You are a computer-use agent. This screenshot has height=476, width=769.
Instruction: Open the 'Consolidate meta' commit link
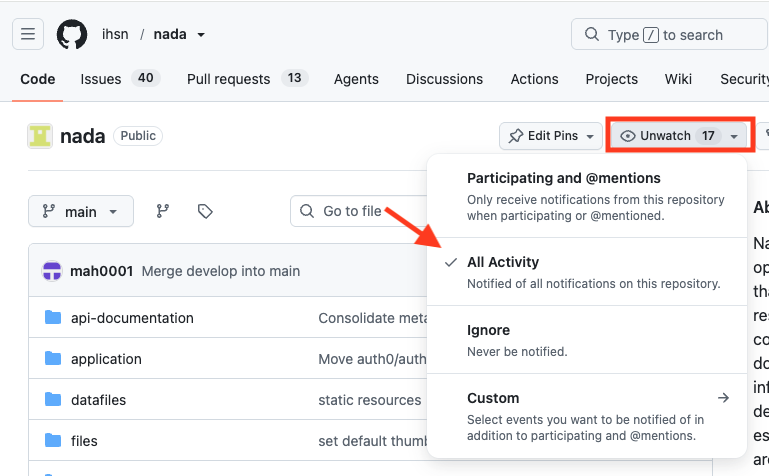coord(373,318)
